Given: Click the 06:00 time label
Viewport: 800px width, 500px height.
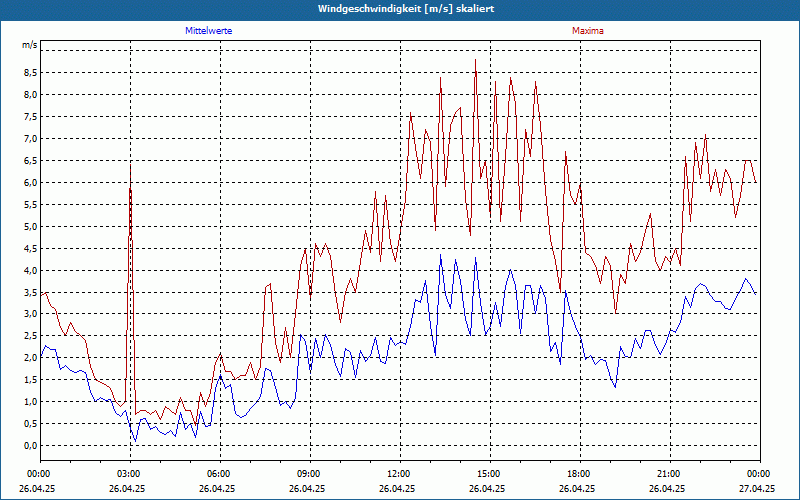Looking at the screenshot, I should click(x=220, y=474).
